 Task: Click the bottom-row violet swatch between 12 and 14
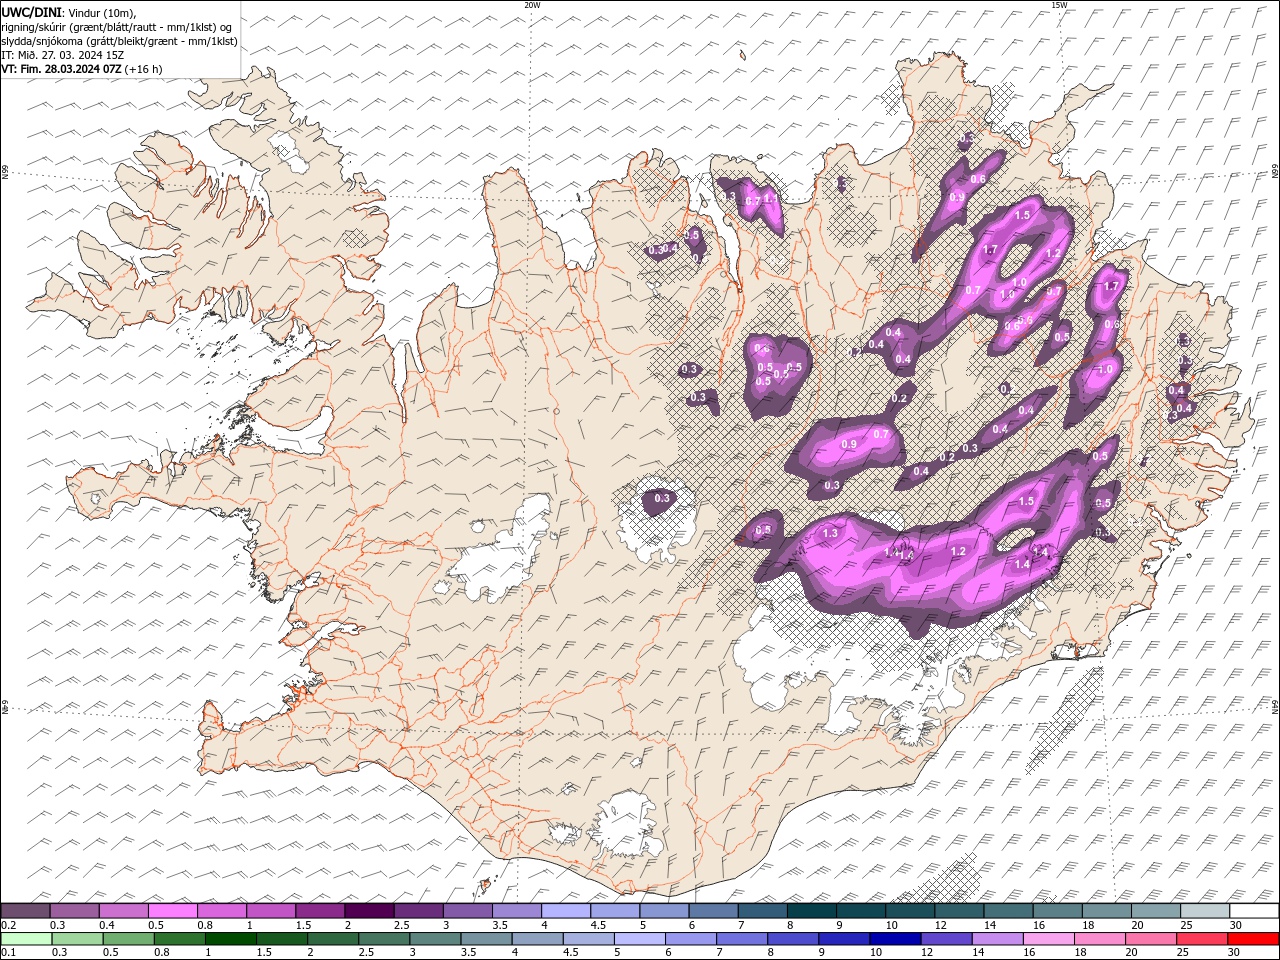click(946, 939)
